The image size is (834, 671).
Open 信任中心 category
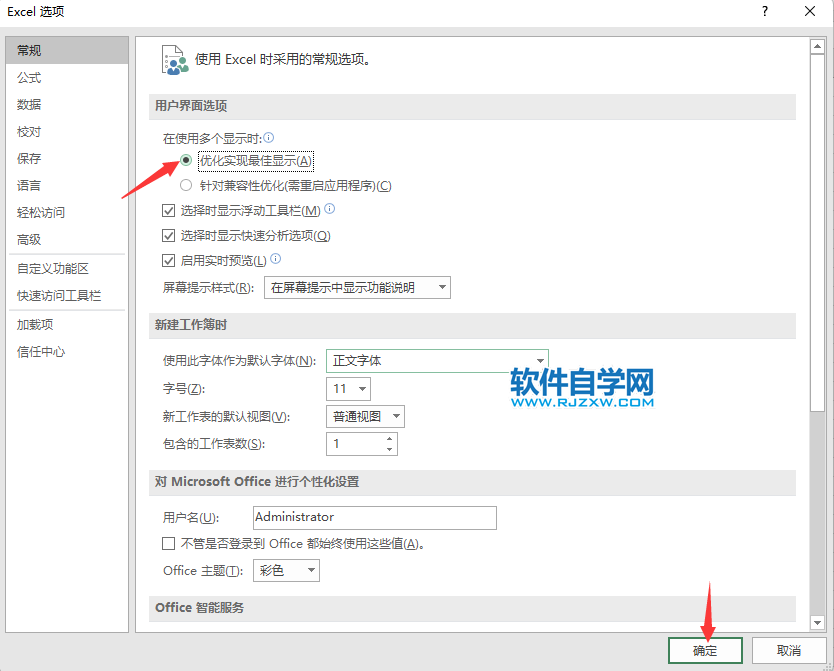[67, 351]
